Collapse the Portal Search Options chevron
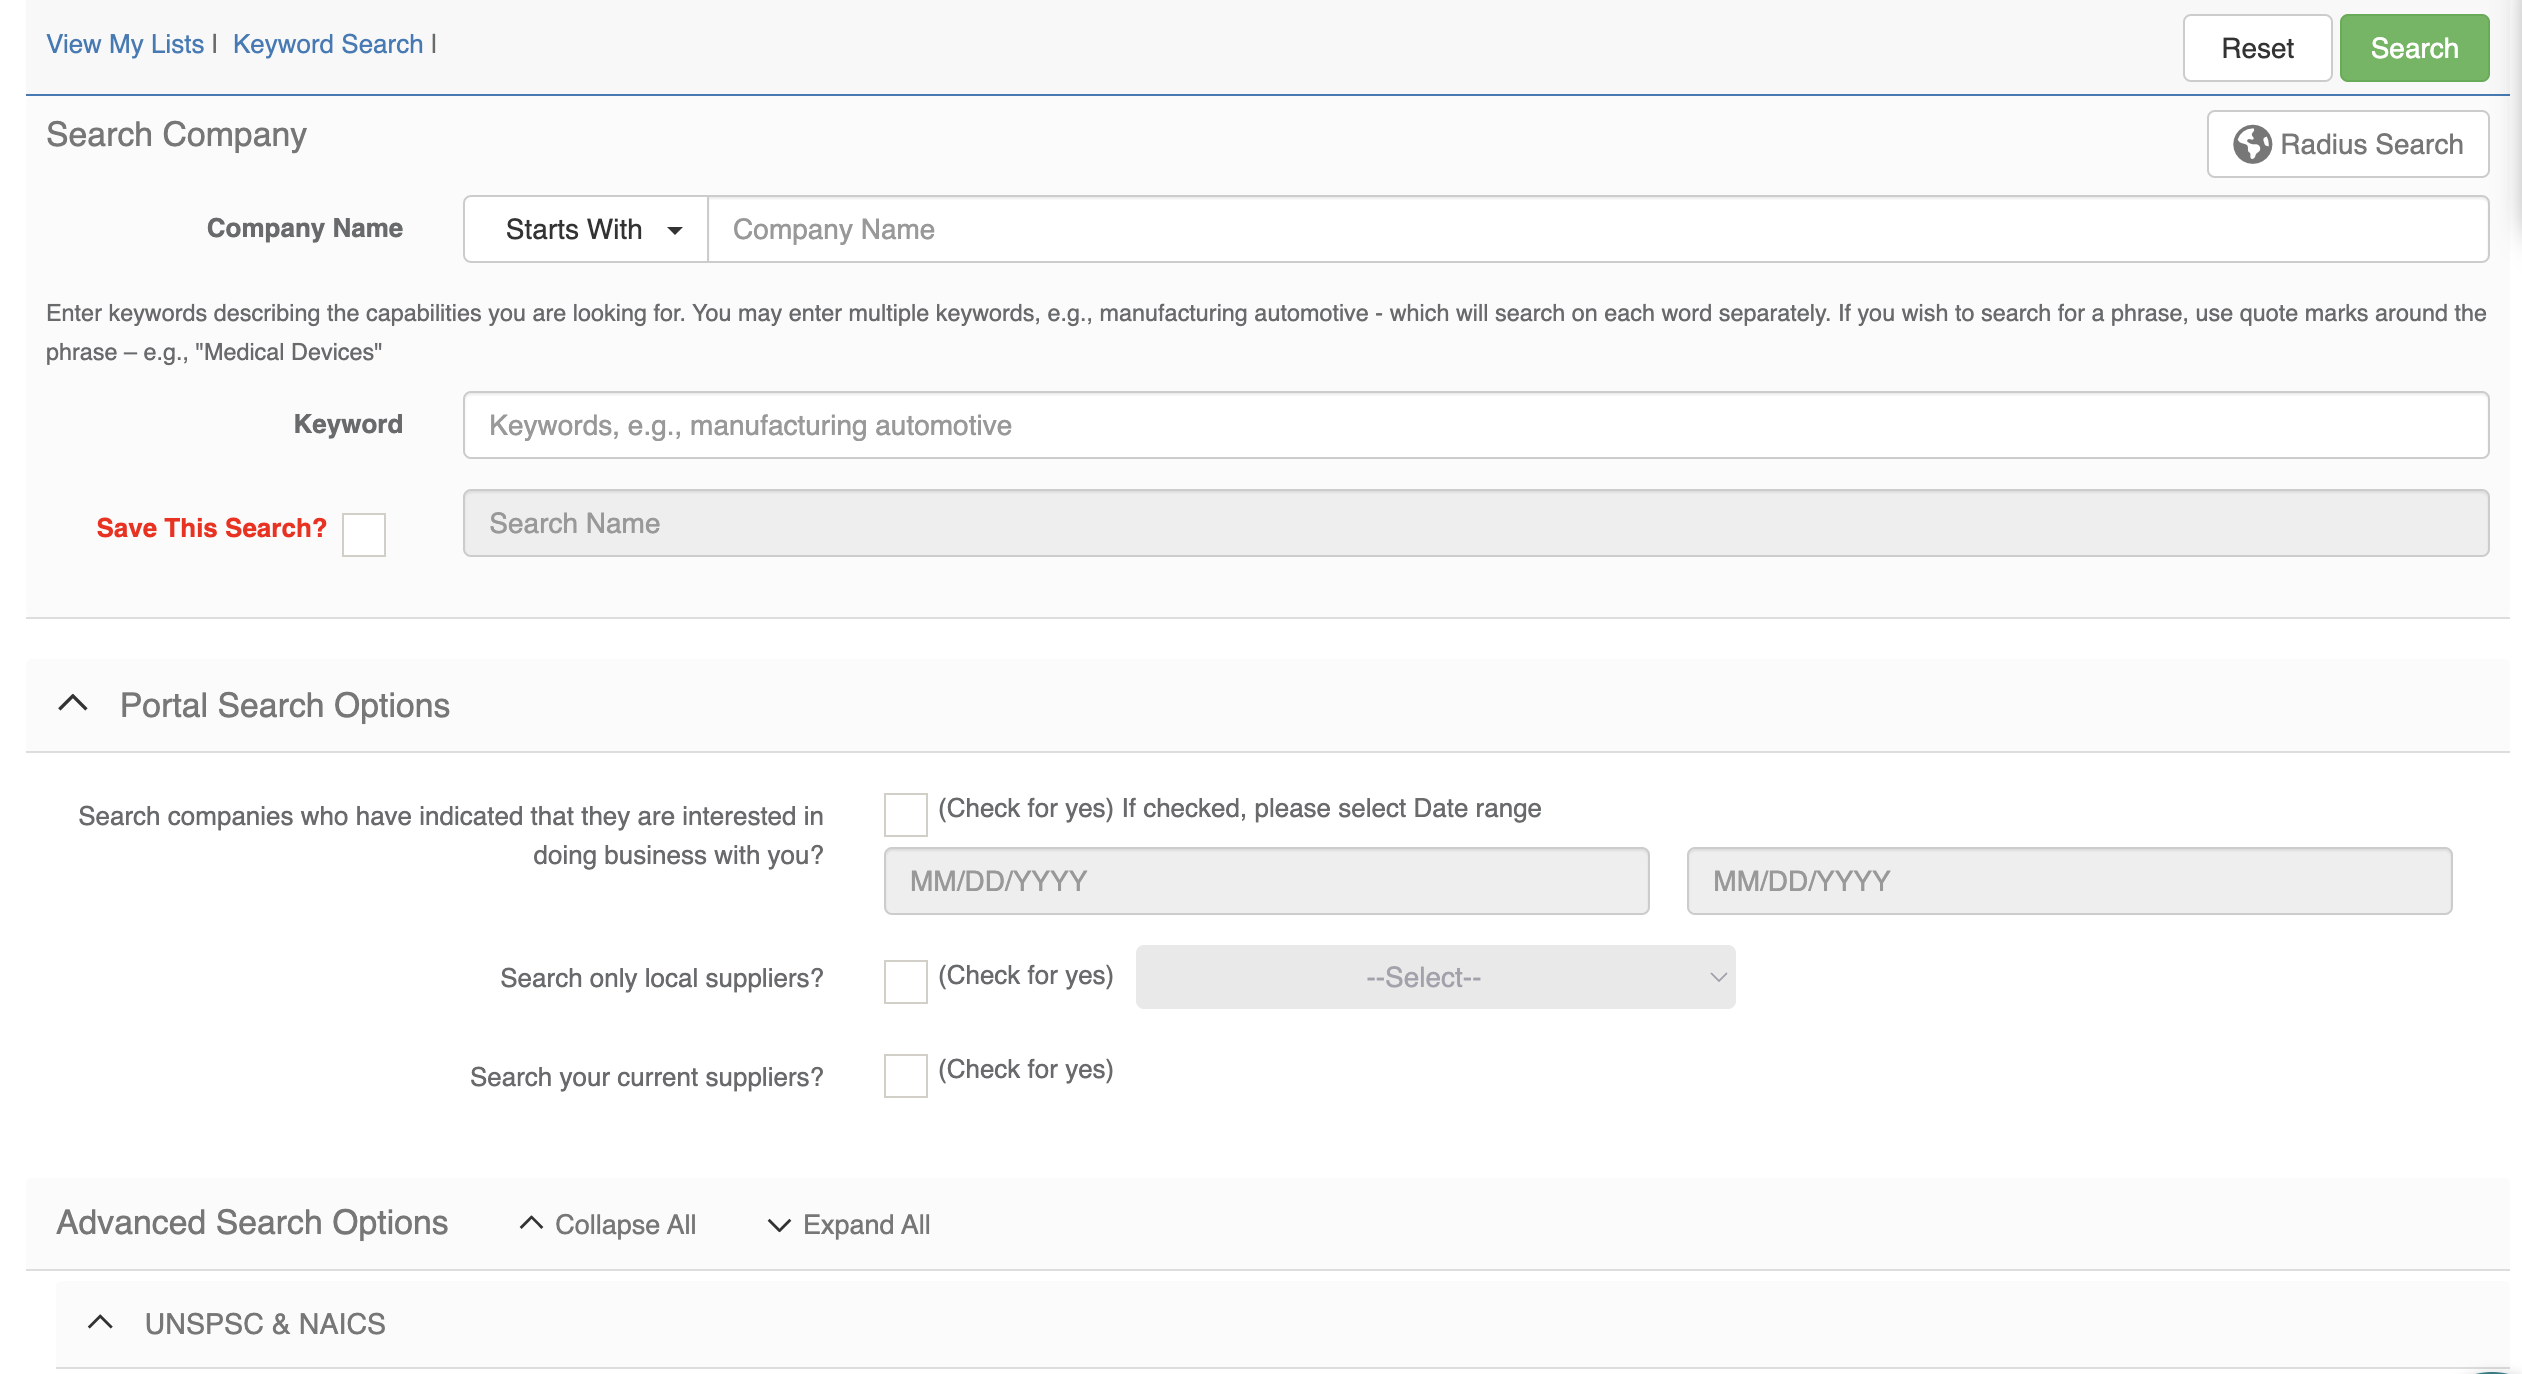This screenshot has height=1374, width=2522. point(70,703)
